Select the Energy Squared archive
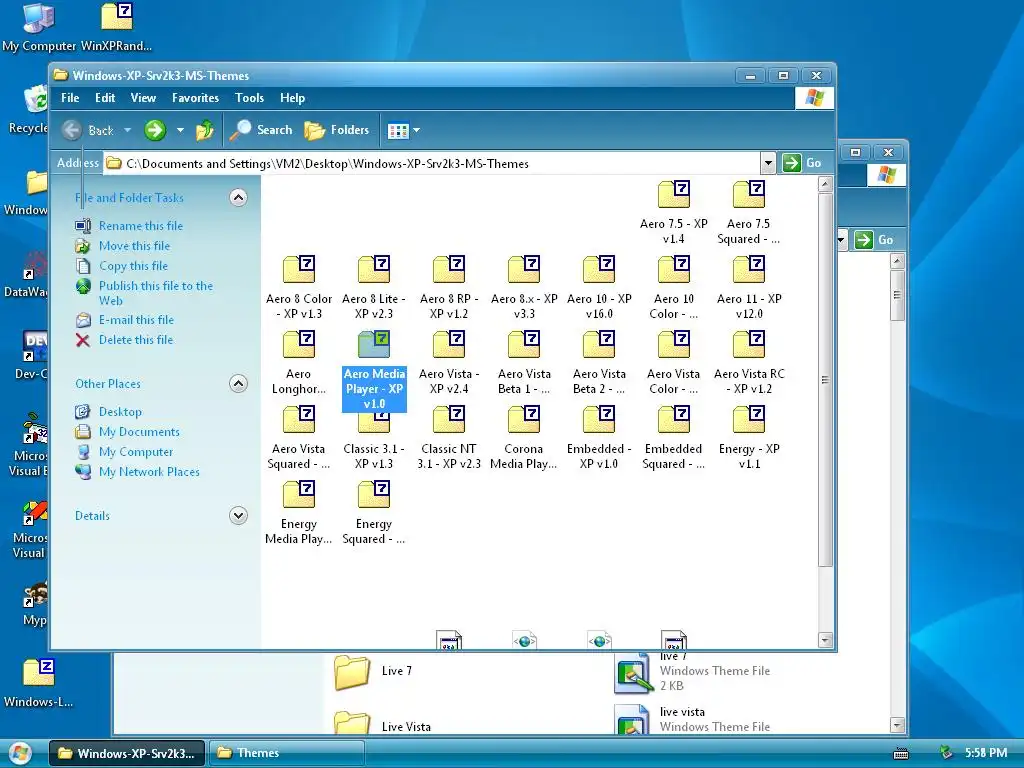 [374, 511]
